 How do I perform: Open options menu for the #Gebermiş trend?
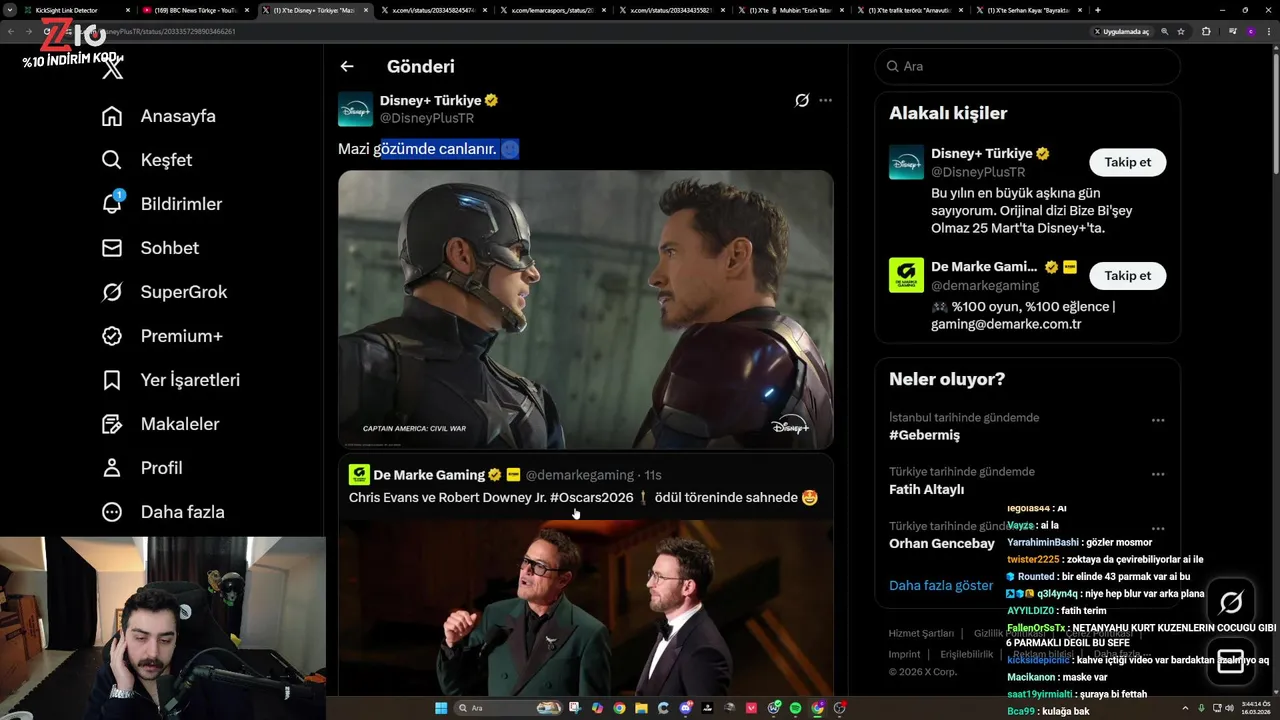tap(1158, 420)
